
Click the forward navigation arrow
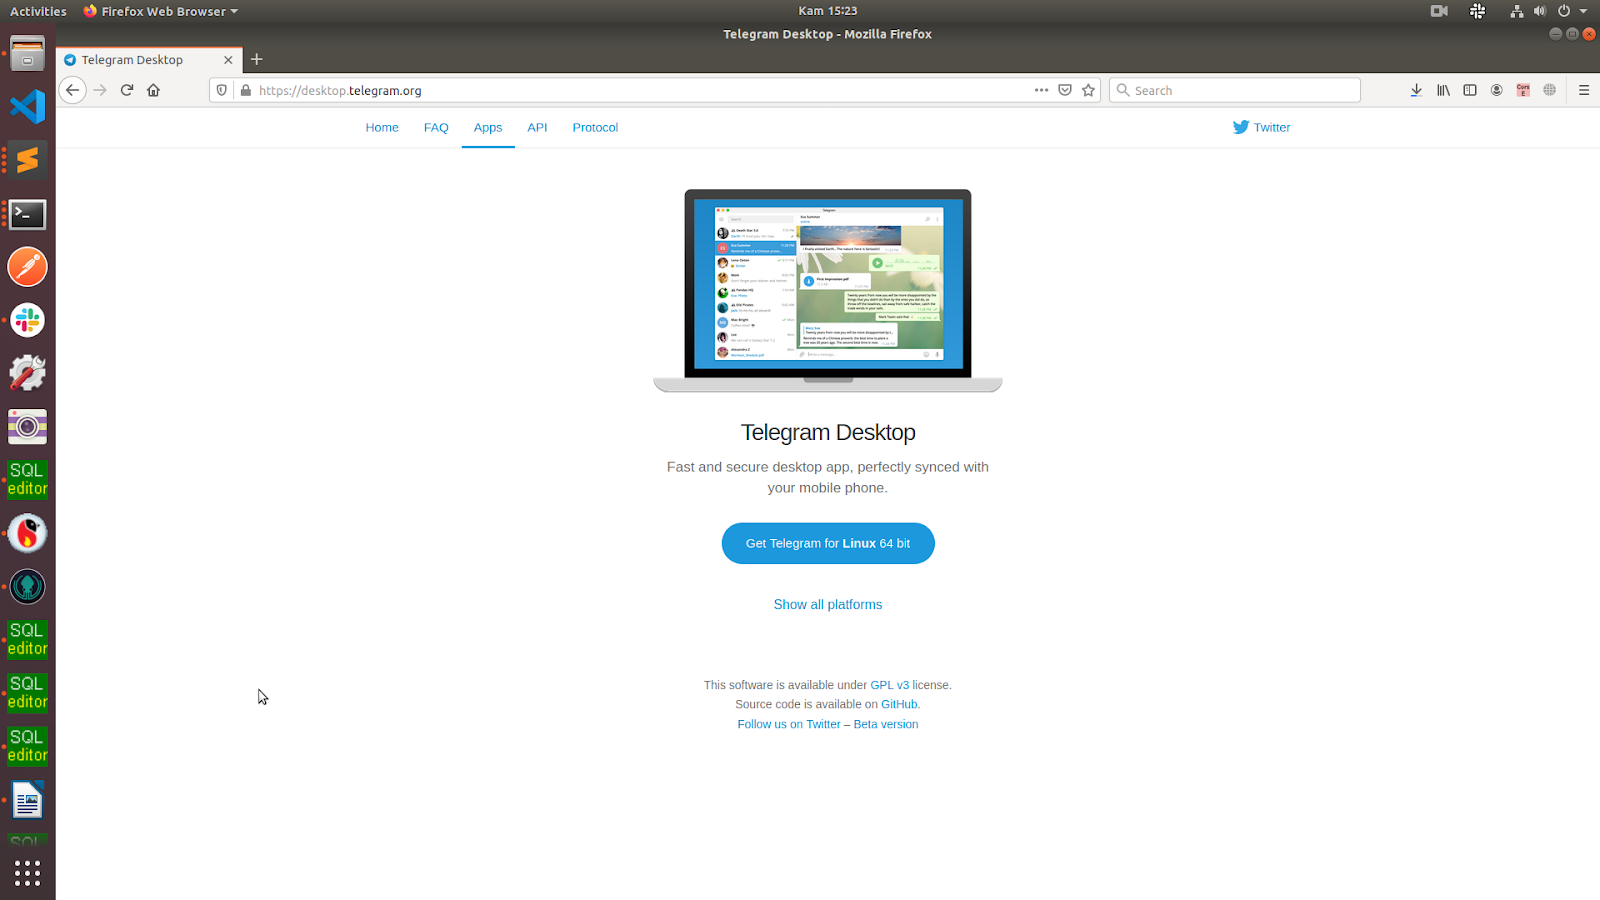click(x=100, y=90)
